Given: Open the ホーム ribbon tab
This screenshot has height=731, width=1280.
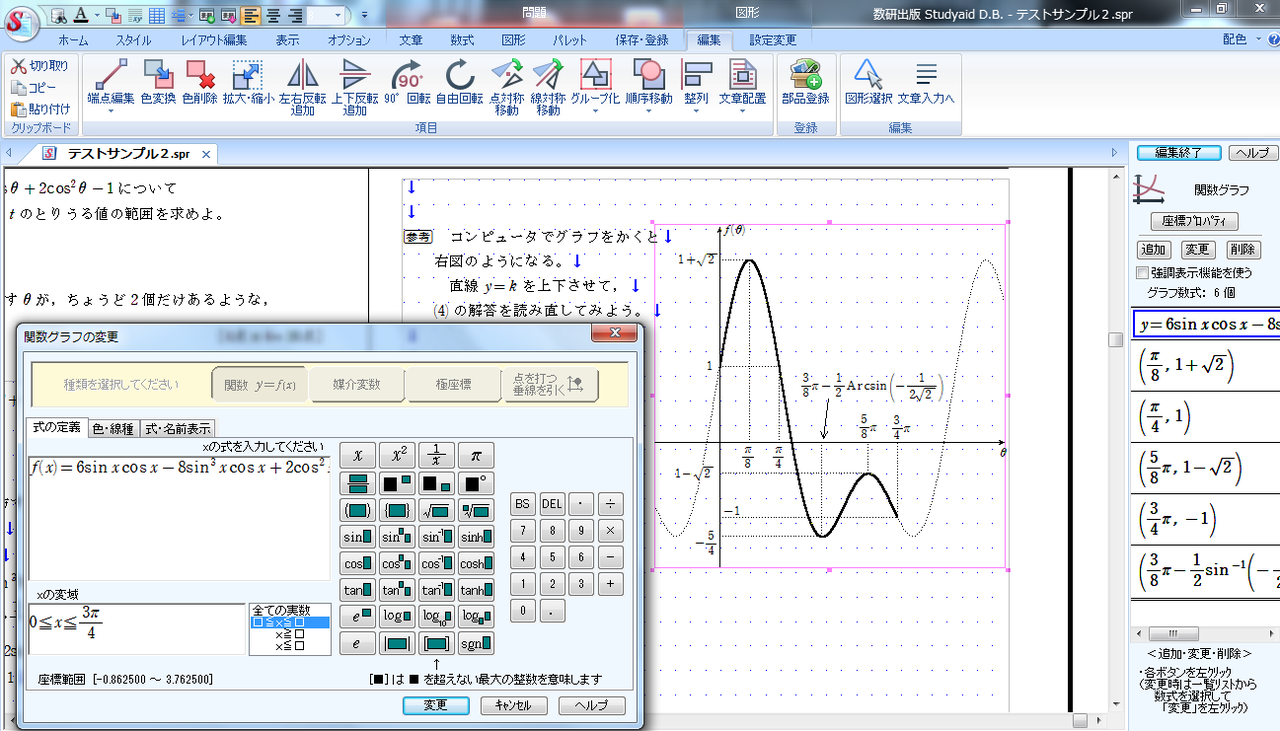Looking at the screenshot, I should tap(73, 41).
